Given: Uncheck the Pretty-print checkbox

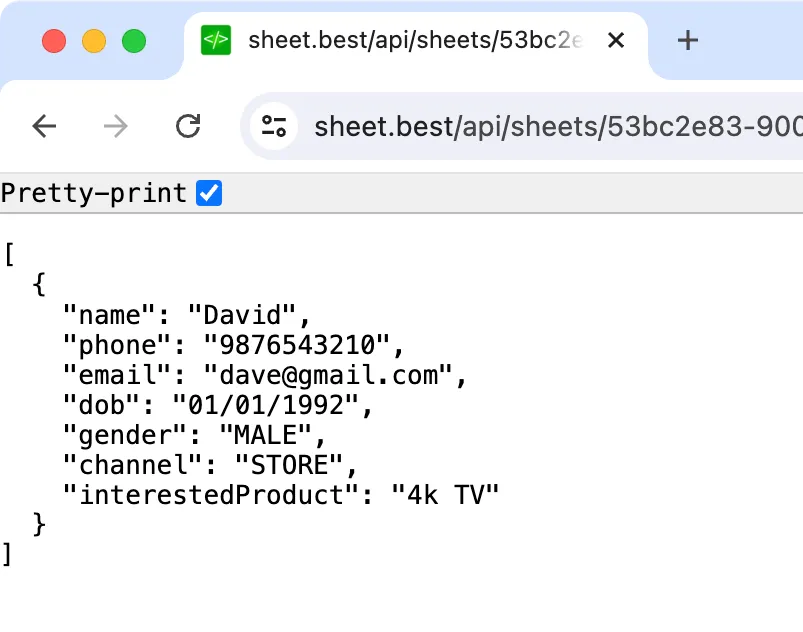Looking at the screenshot, I should [209, 193].
